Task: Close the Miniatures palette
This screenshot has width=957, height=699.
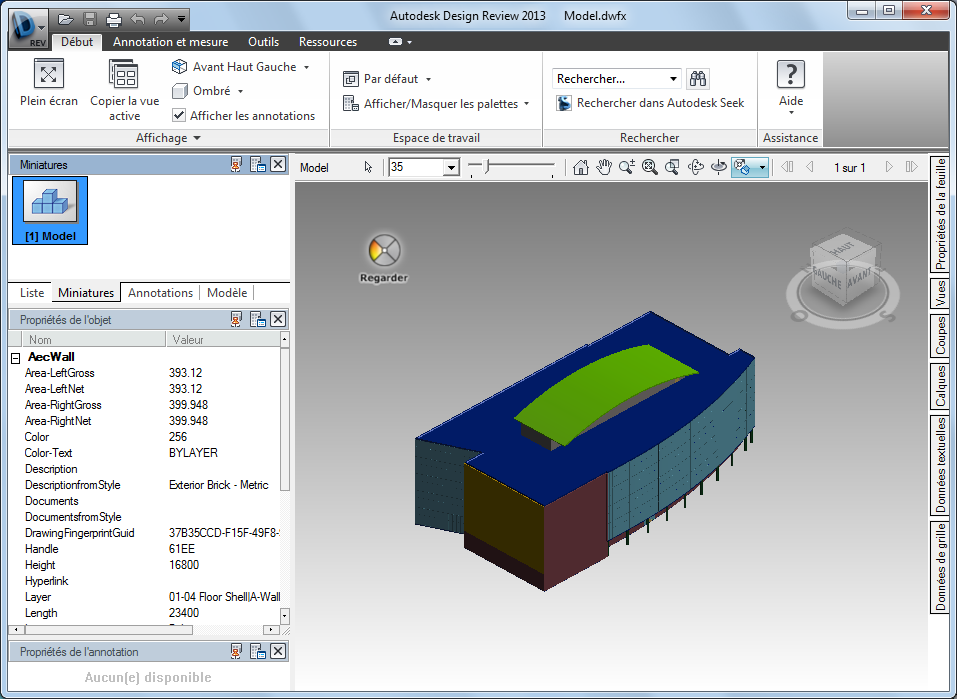Action: (x=278, y=164)
